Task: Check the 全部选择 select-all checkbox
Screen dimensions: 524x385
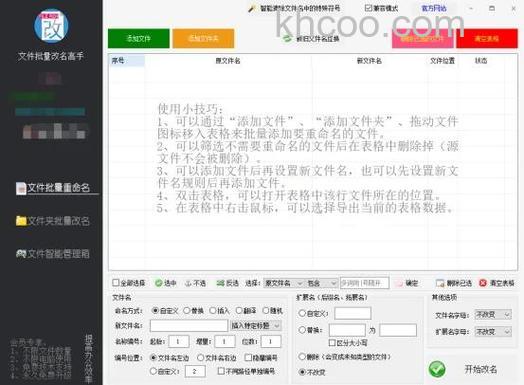Action: tap(116, 283)
